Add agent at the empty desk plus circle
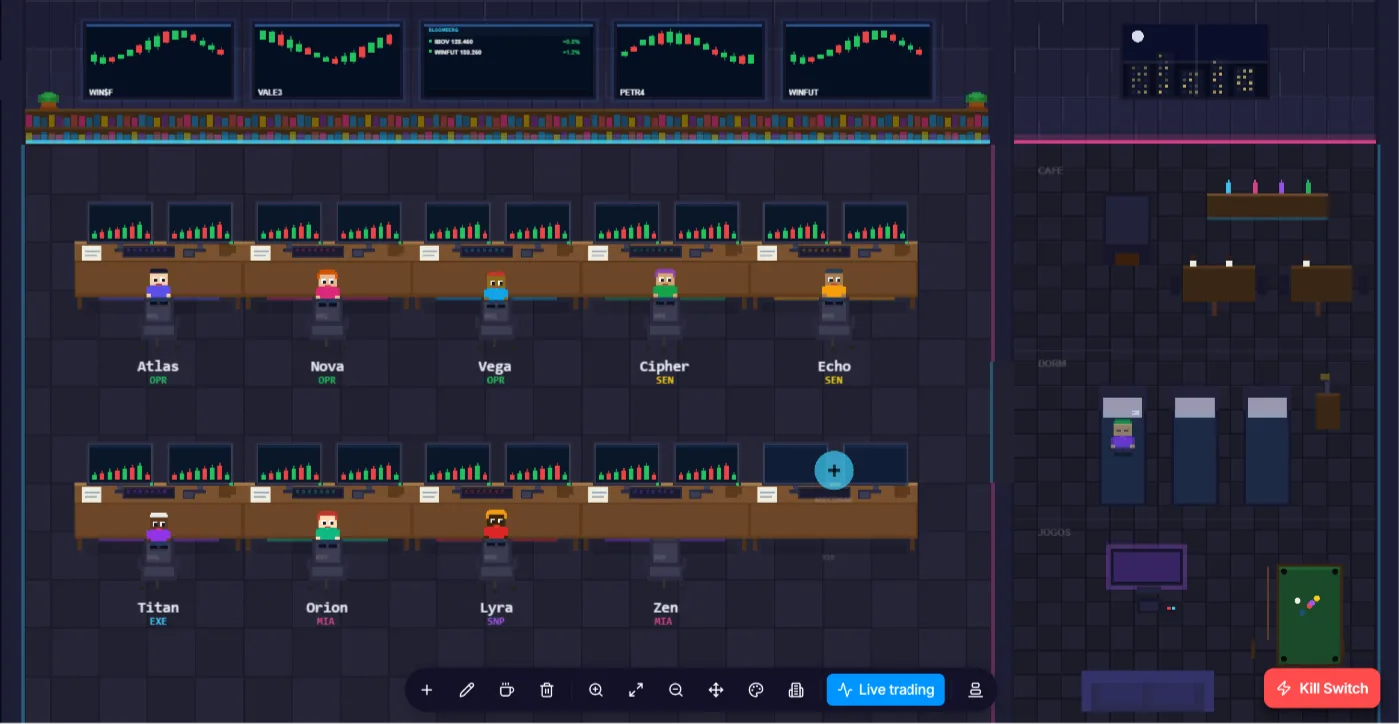 (x=834, y=470)
